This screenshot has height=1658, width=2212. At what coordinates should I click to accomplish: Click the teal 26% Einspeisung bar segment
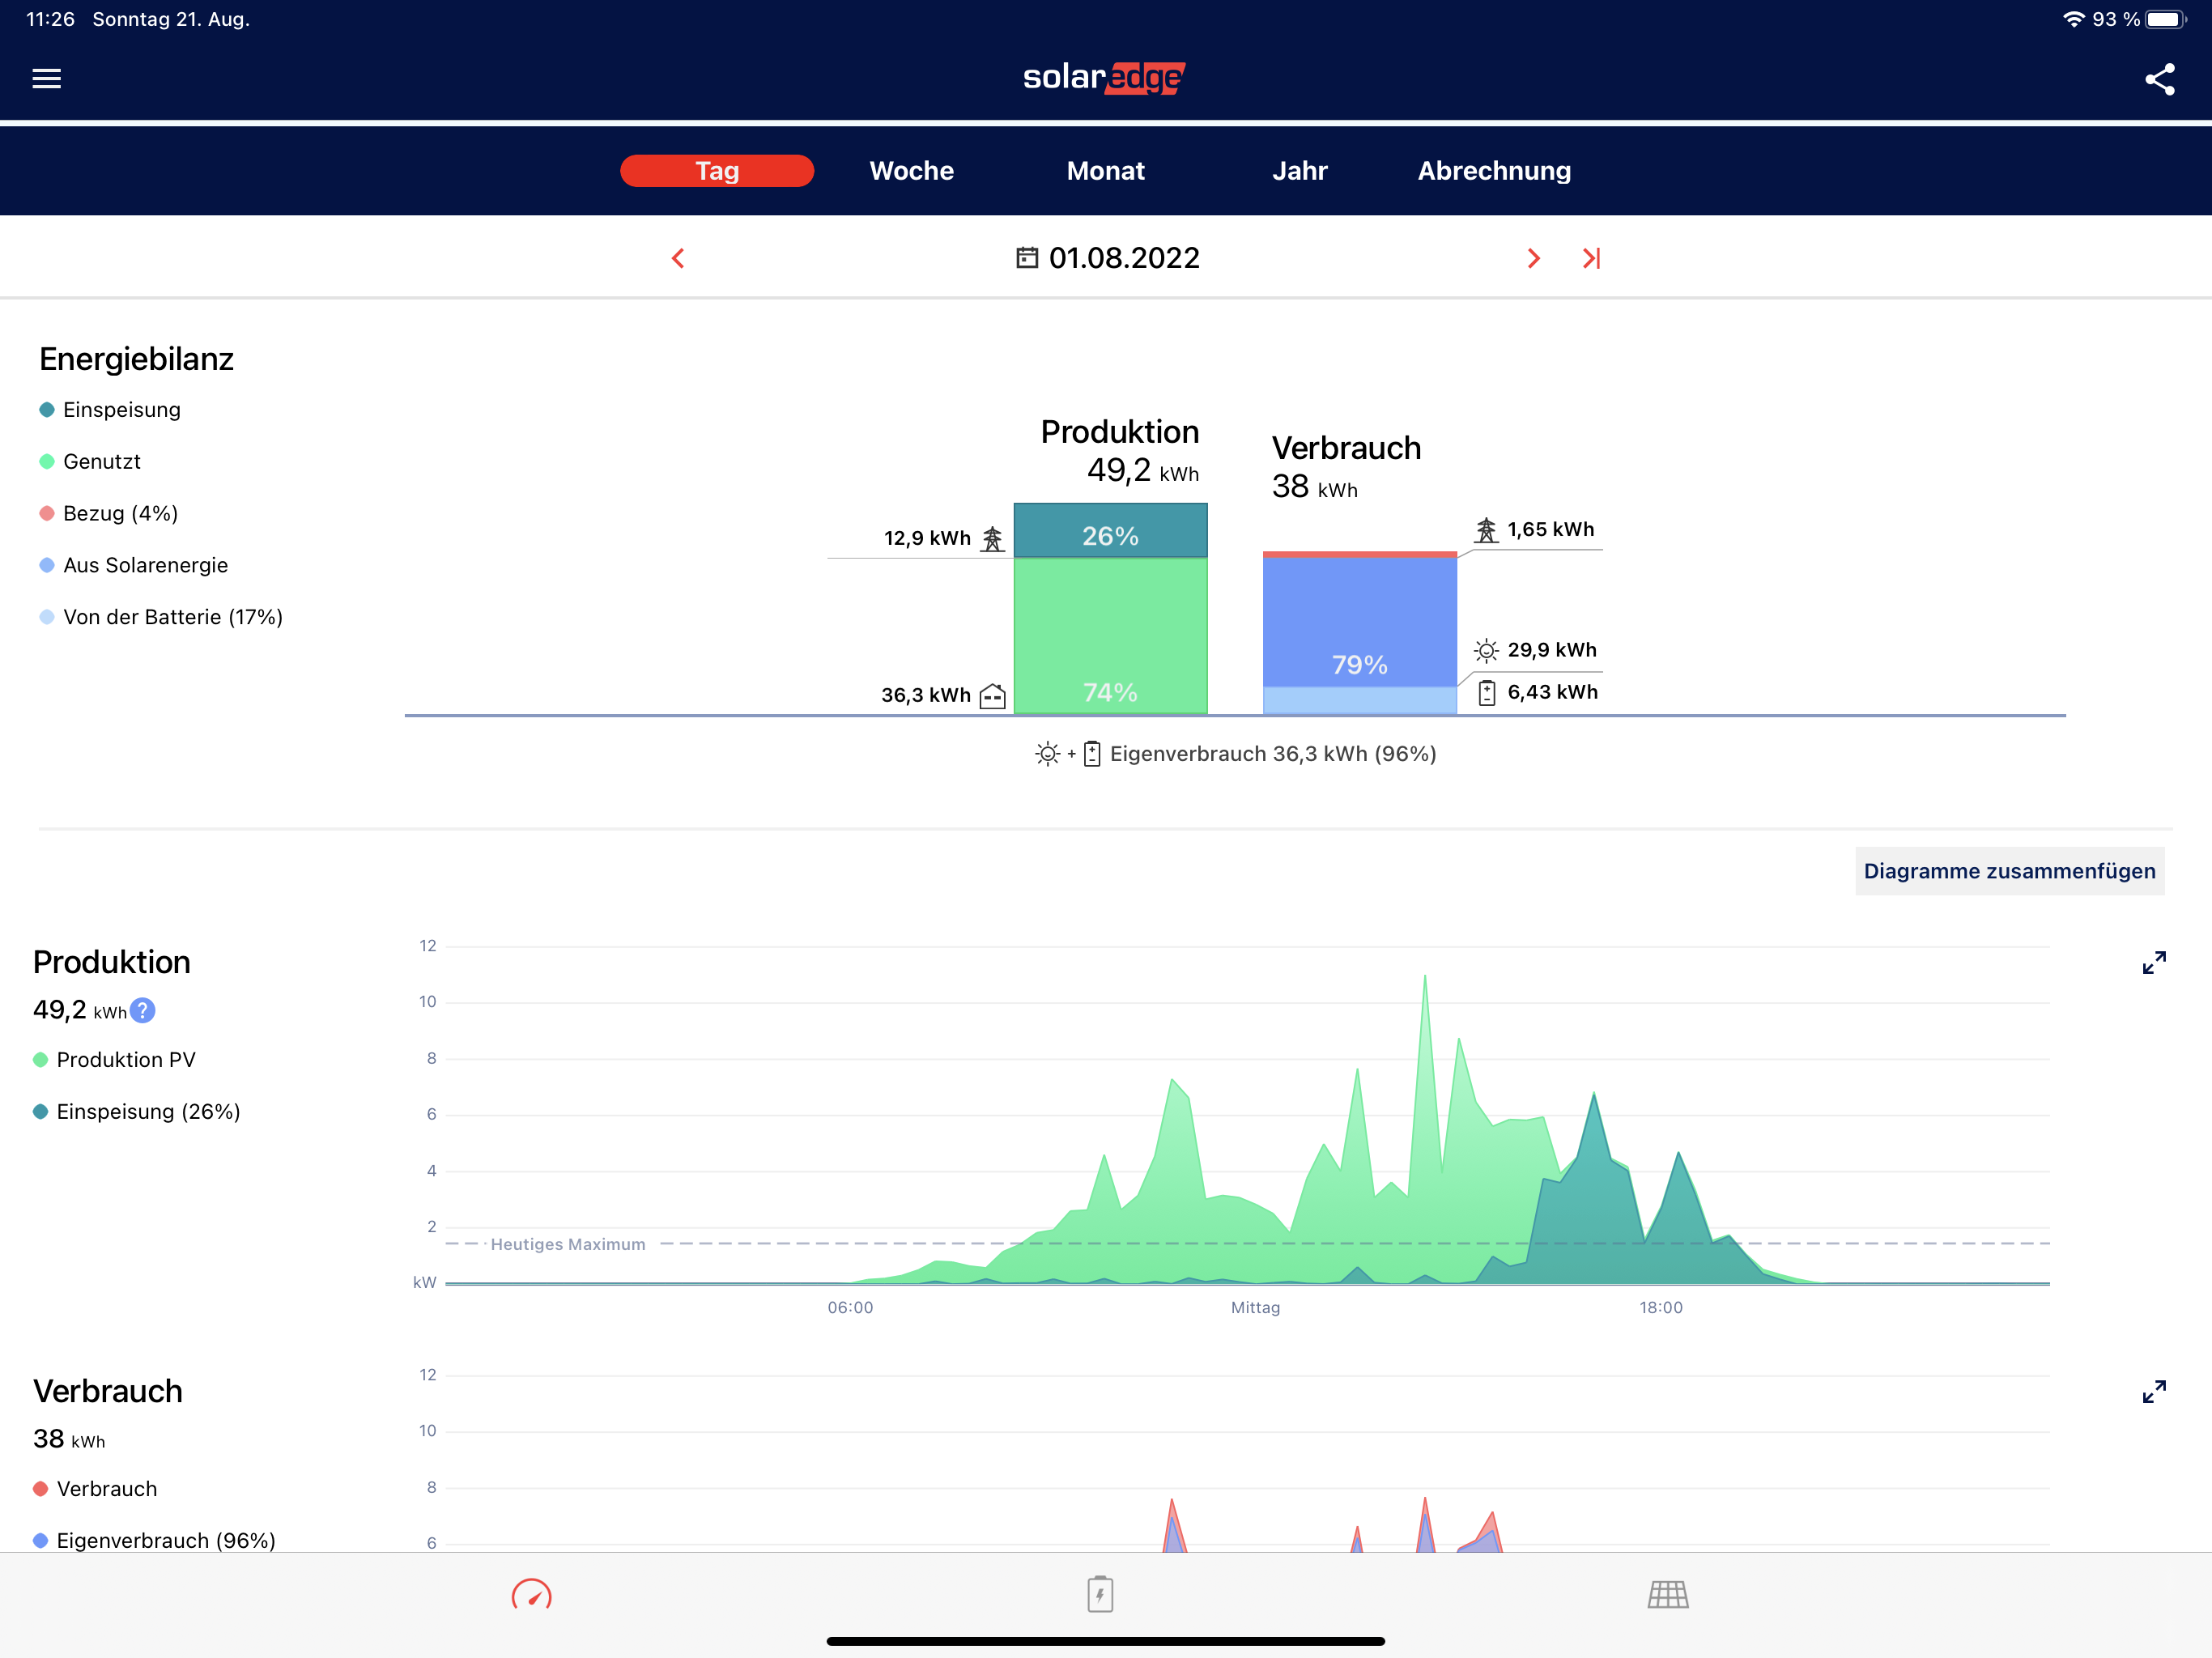coord(1110,531)
